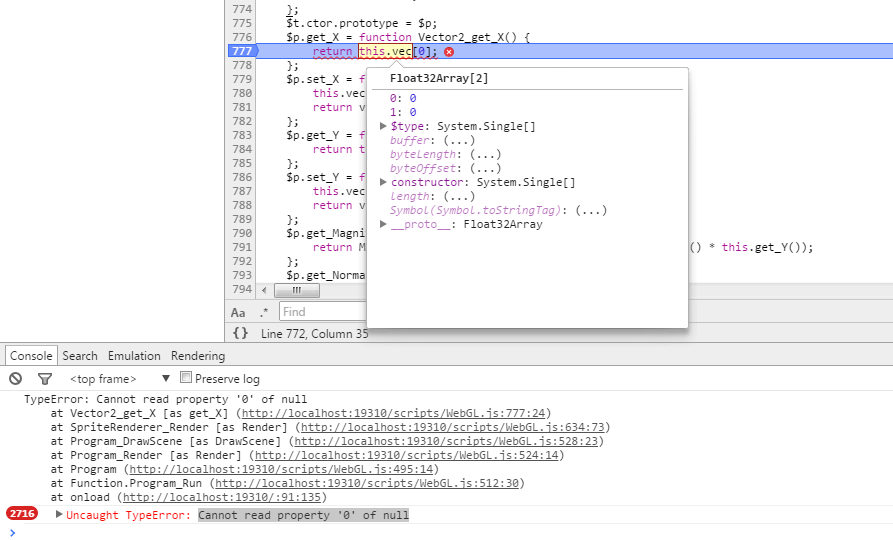Open WebGL.js:512:30 stack trace link

(x=367, y=483)
